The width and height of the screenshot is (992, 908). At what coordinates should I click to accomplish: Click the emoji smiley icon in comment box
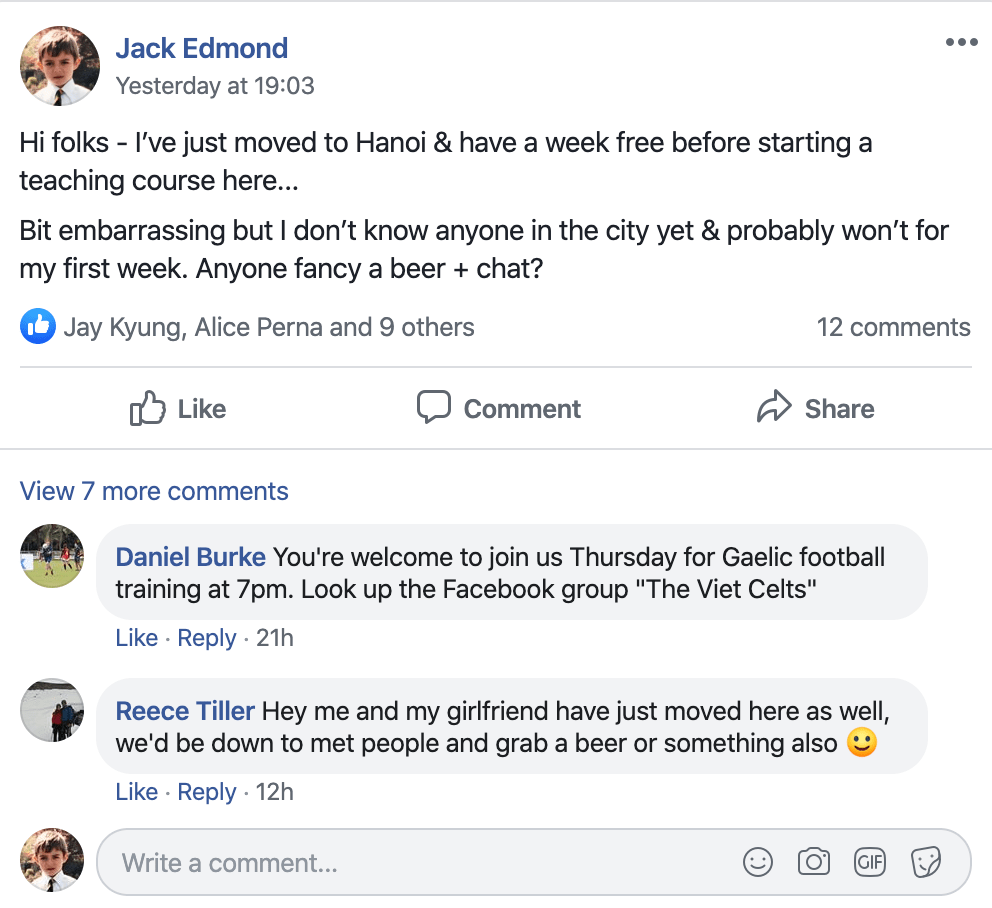pyautogui.click(x=758, y=861)
